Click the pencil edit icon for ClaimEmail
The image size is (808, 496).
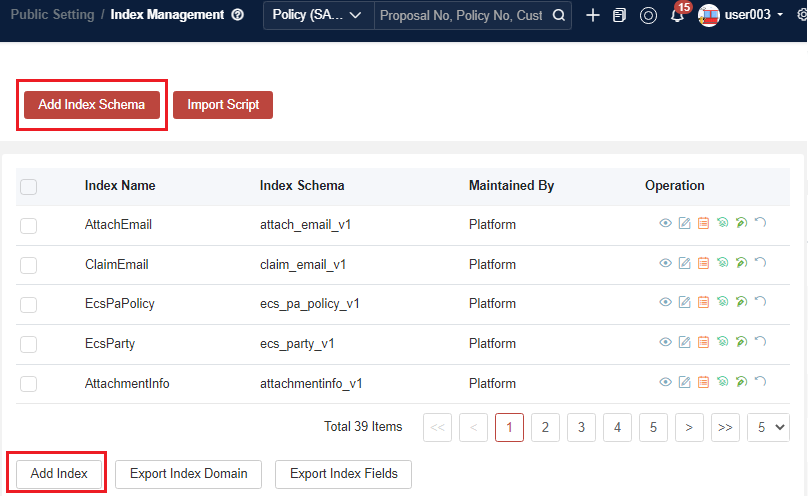coord(684,264)
